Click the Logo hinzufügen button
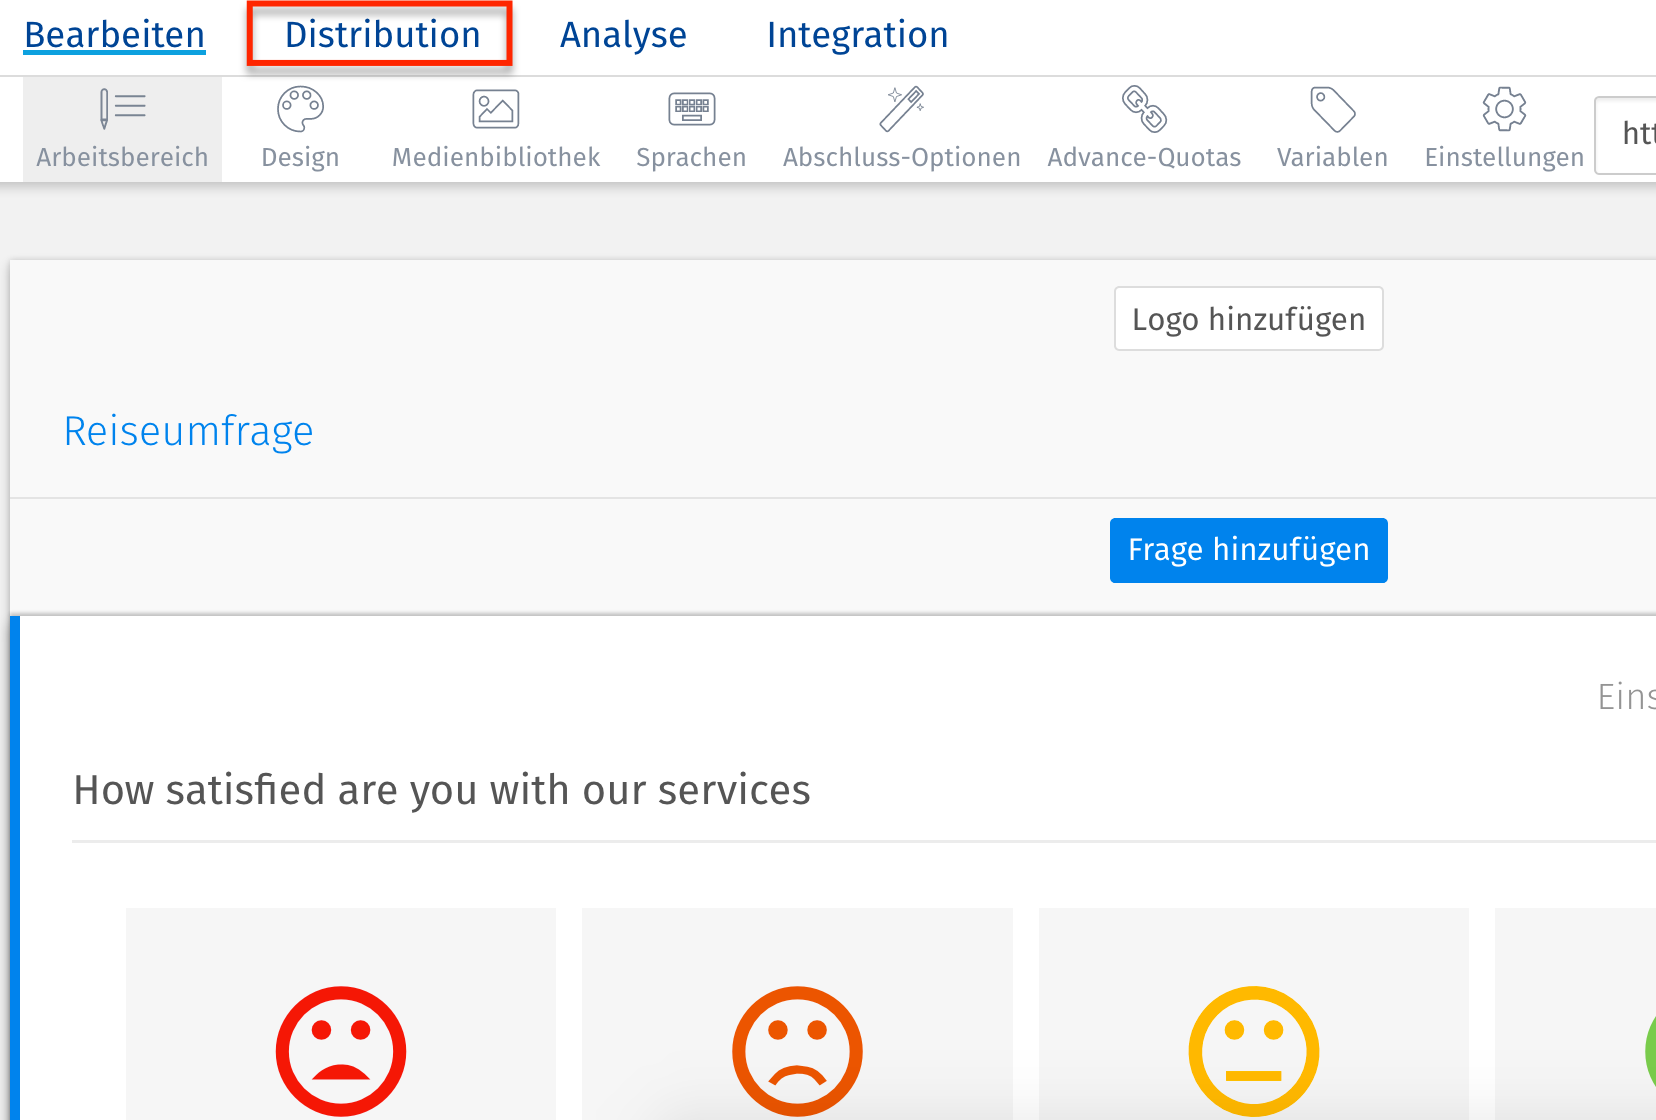 [1248, 318]
